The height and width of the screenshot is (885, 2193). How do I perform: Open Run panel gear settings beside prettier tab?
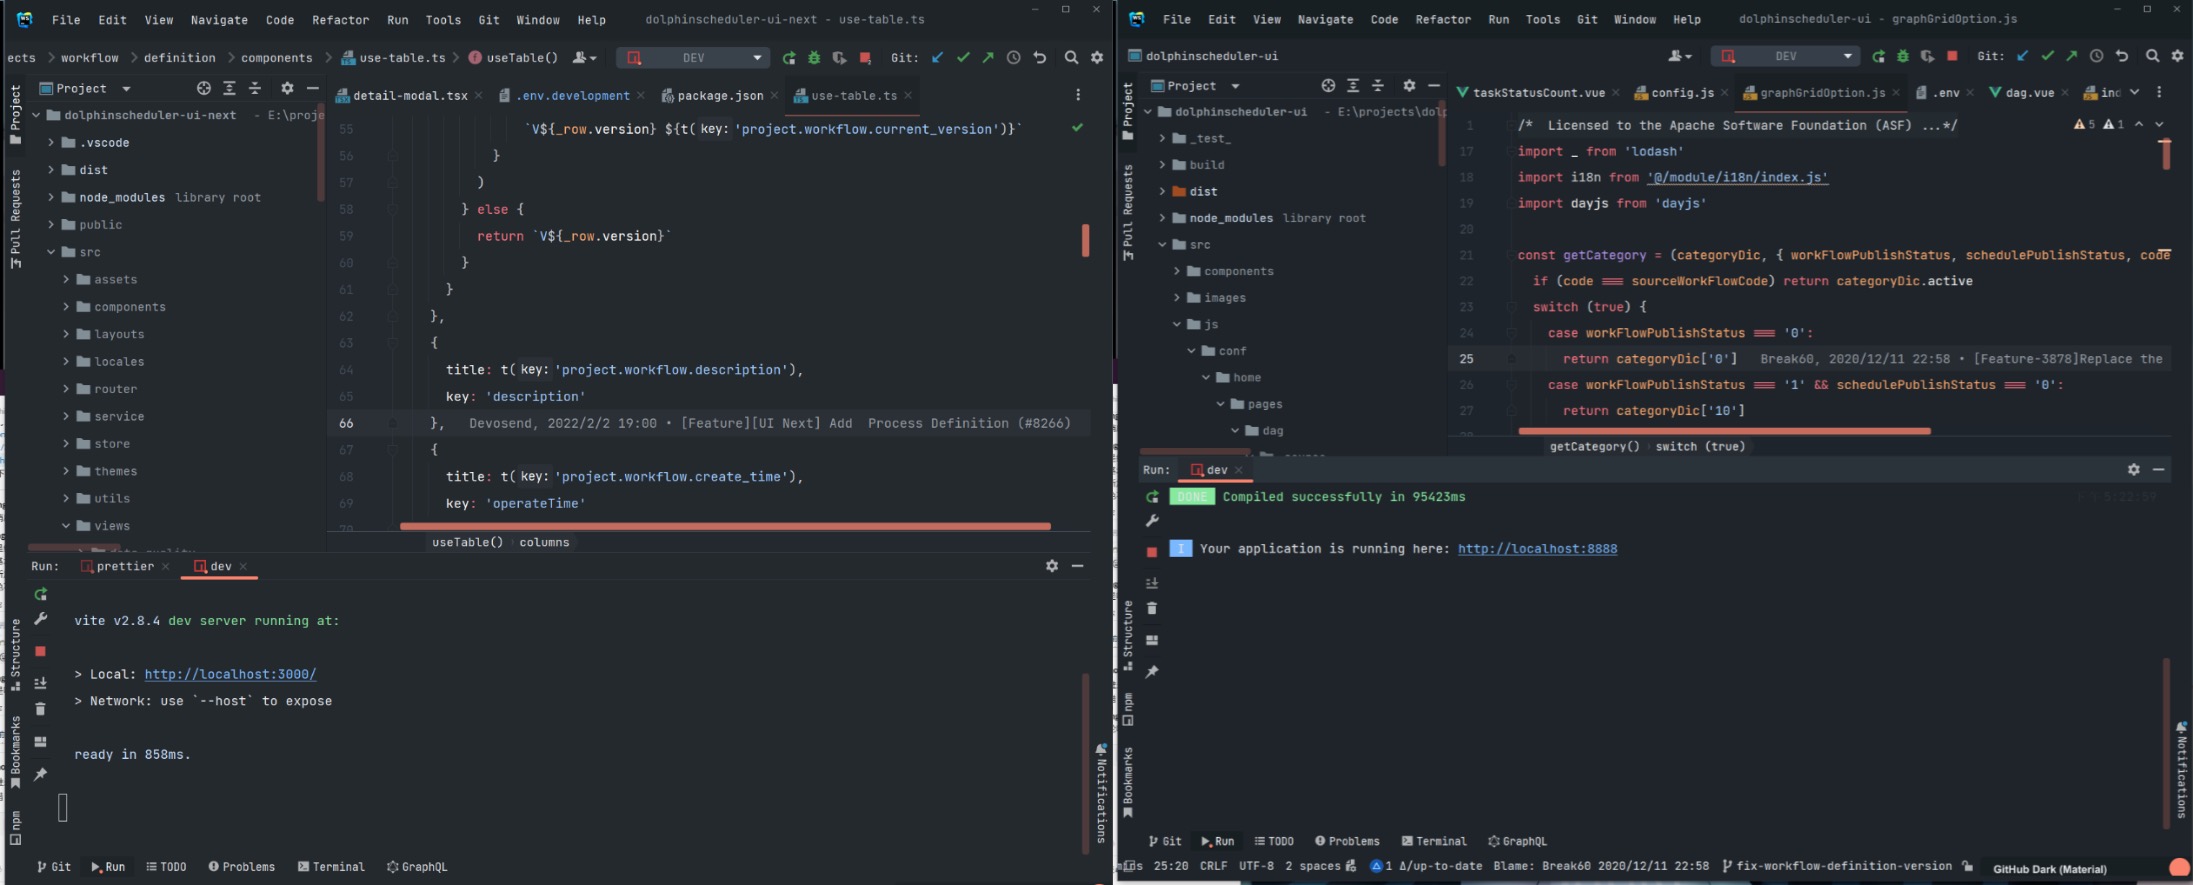pos(1051,566)
